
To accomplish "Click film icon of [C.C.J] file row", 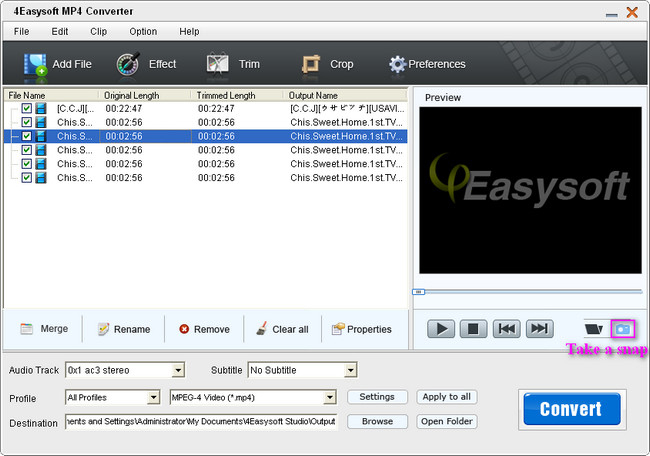I will coord(41,109).
